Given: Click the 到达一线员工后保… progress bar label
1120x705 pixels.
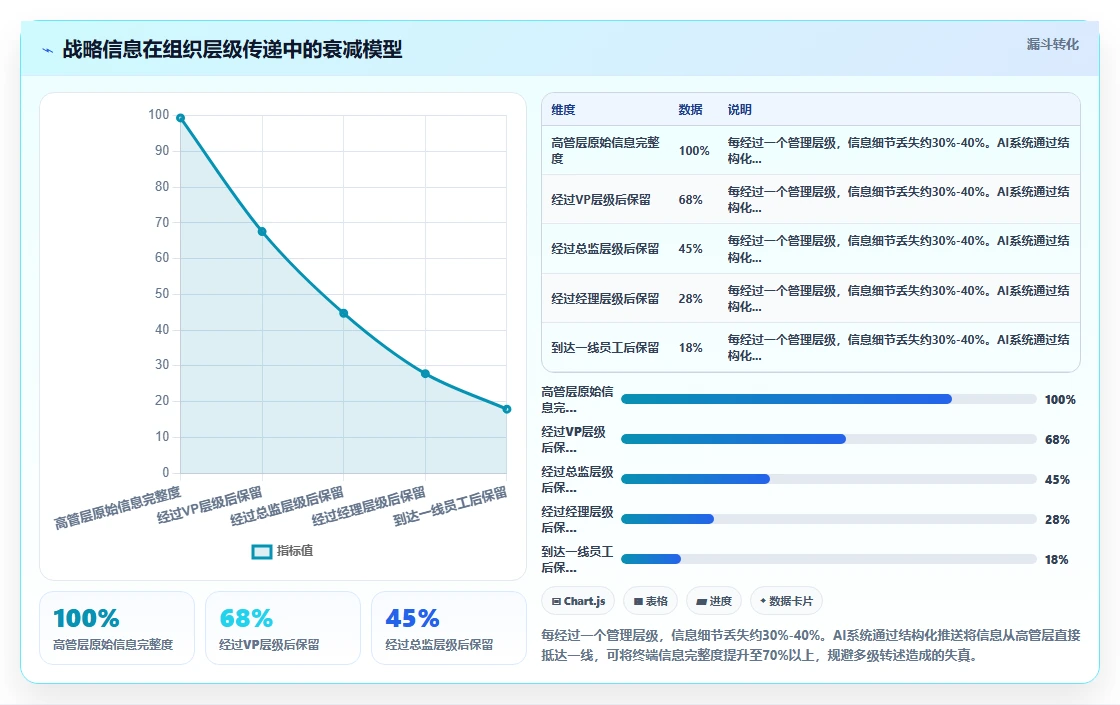Looking at the screenshot, I should 577,559.
